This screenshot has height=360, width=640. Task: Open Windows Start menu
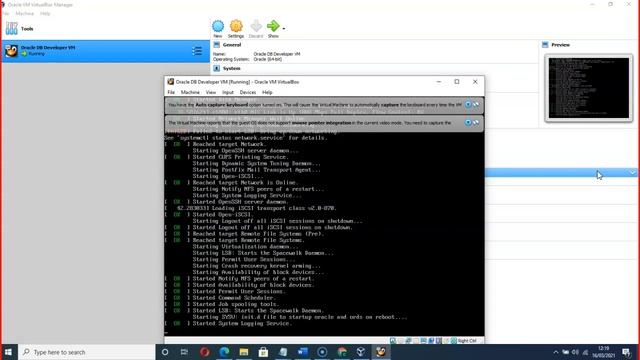[8, 352]
